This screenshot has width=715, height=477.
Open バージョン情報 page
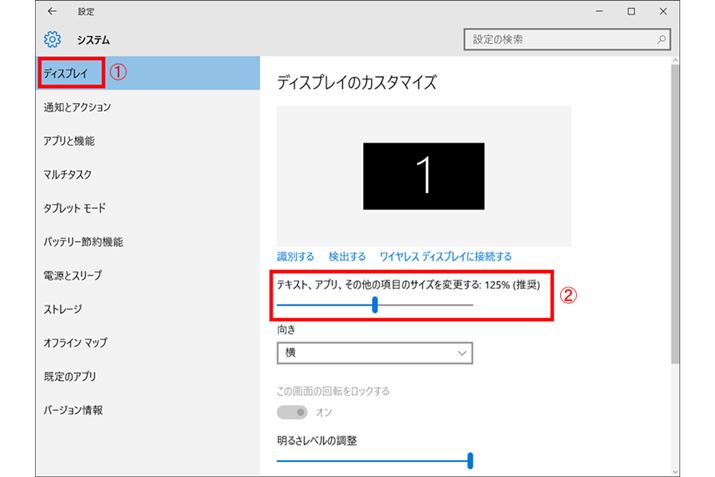click(x=148, y=410)
